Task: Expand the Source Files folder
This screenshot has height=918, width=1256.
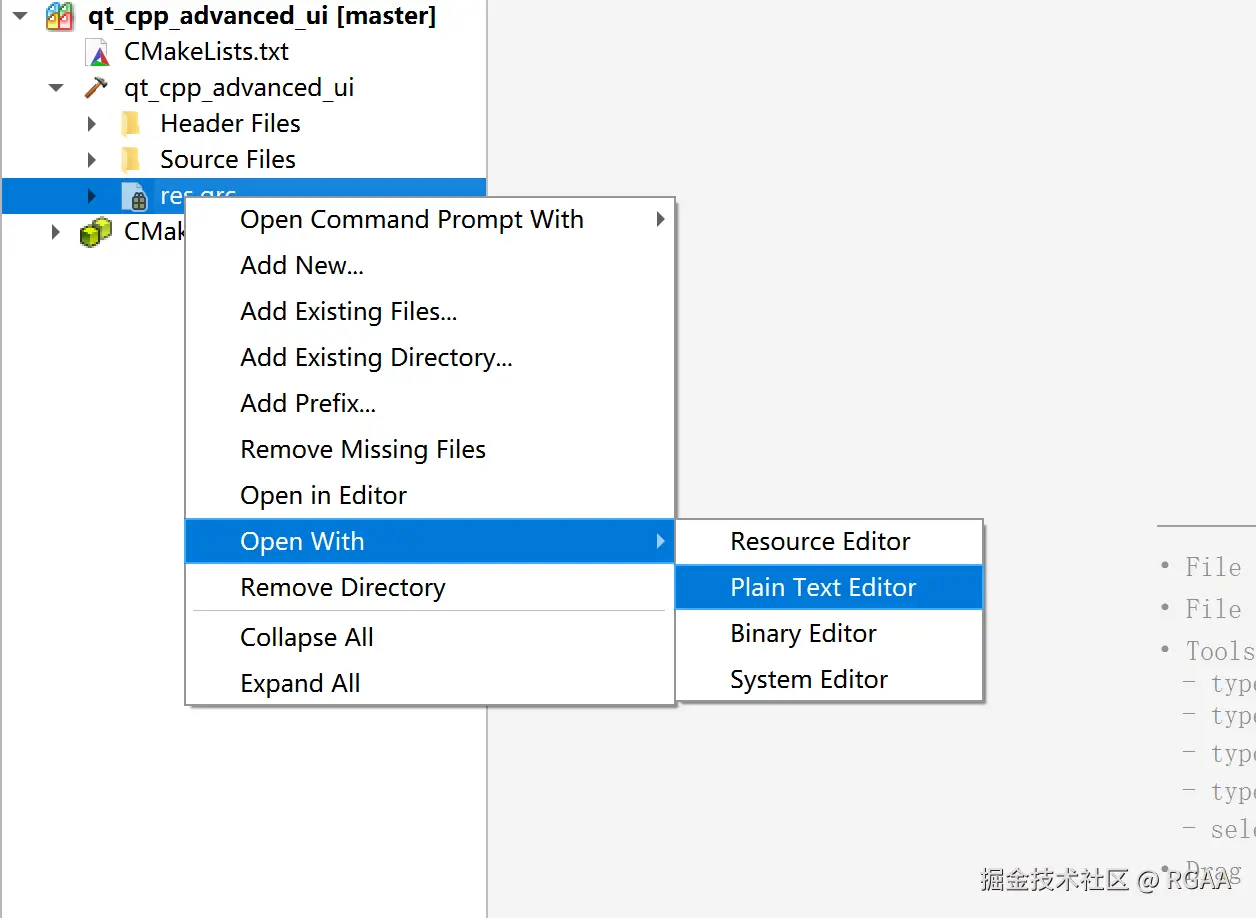Action: pyautogui.click(x=92, y=160)
